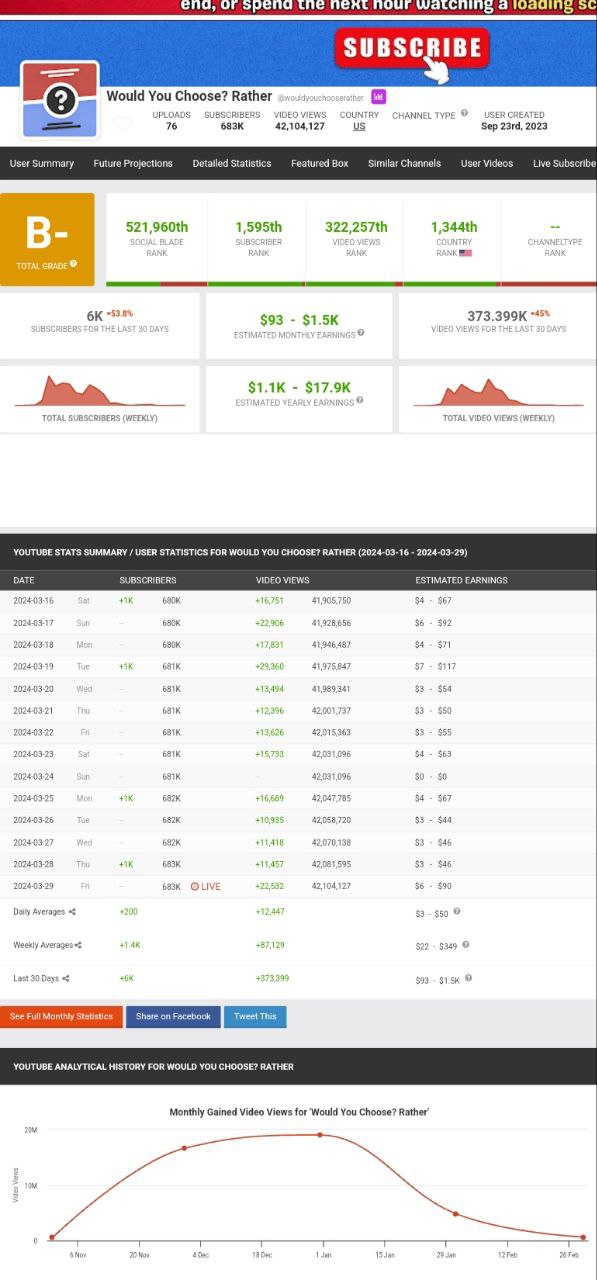The height and width of the screenshot is (1280, 597).
Task: Click help icon beside daily $3 - $50 earnings
Action: point(457,911)
